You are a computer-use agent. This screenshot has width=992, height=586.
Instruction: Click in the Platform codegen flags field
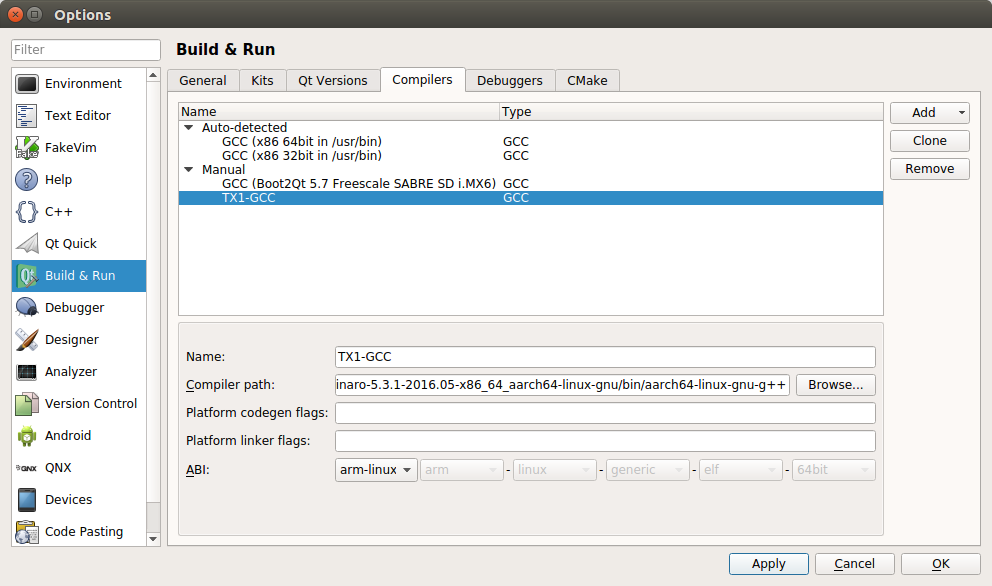605,413
